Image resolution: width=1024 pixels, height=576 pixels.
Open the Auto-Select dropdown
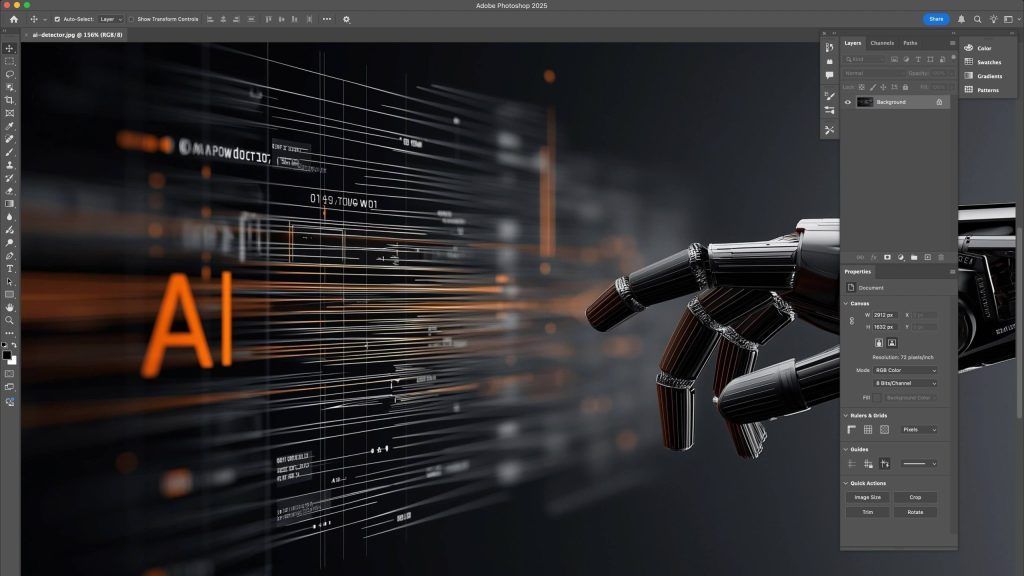click(x=110, y=19)
